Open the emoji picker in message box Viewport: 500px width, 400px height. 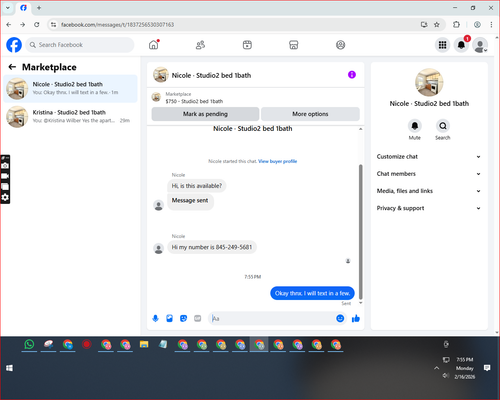(x=340, y=318)
